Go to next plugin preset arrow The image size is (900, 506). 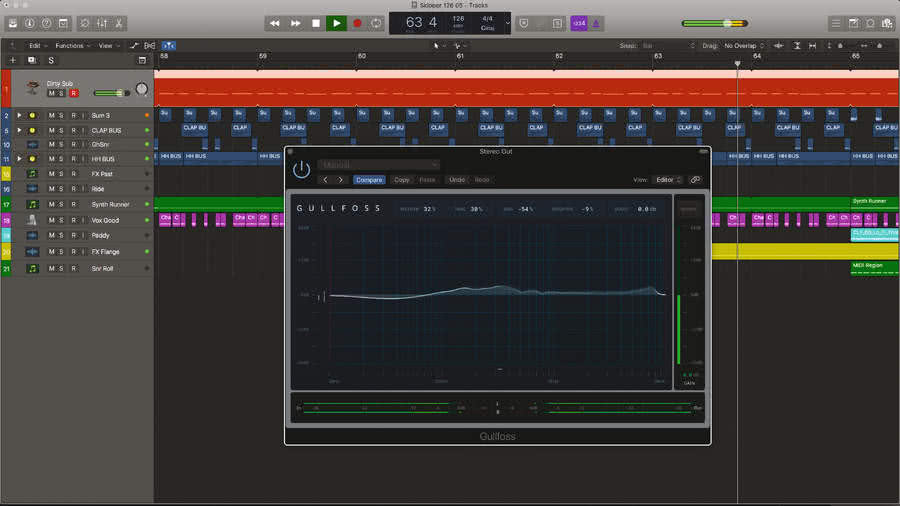[340, 180]
